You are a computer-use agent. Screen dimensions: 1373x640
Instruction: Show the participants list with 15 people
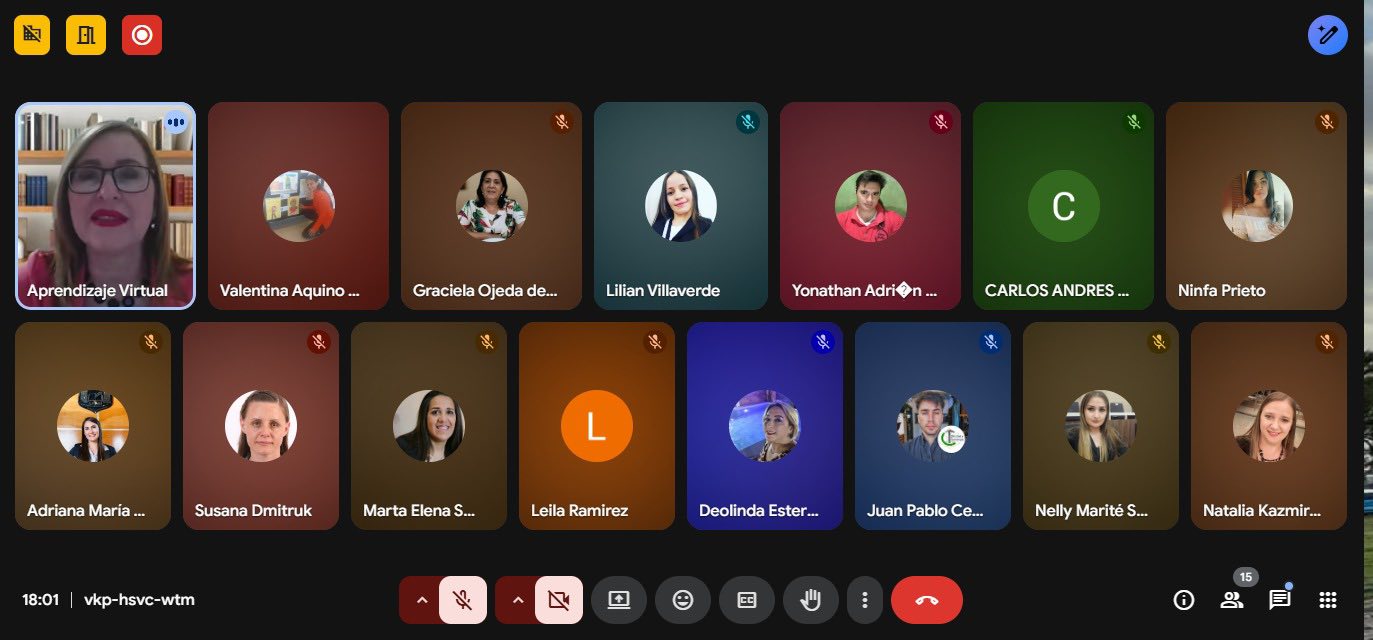(x=1232, y=600)
